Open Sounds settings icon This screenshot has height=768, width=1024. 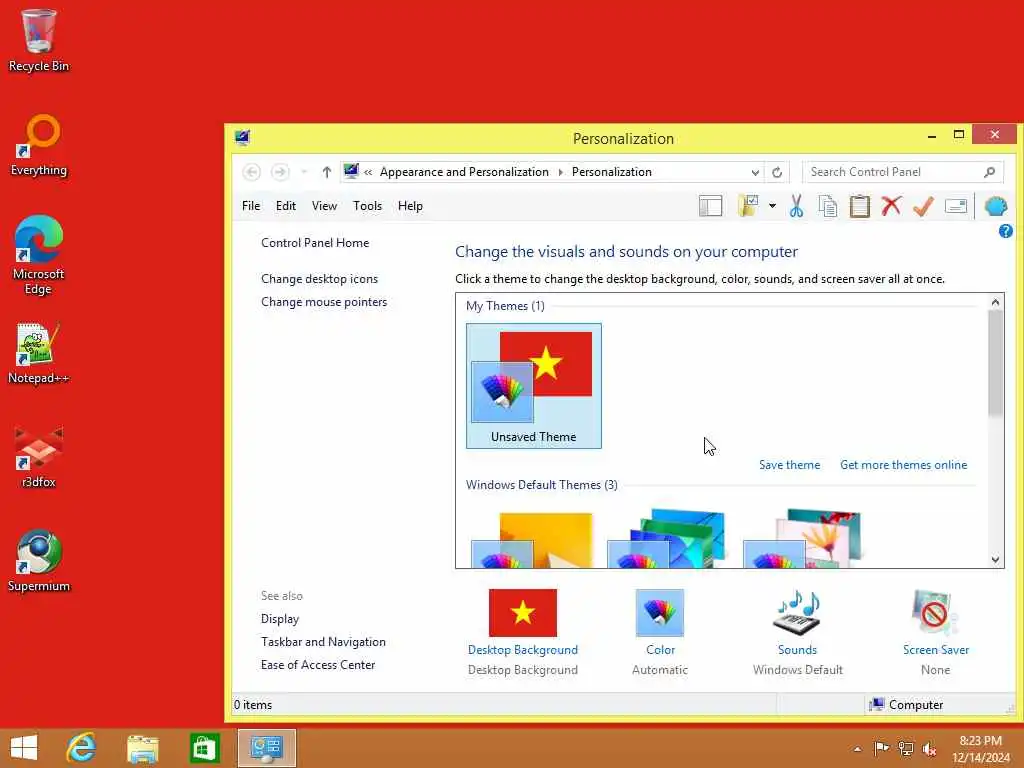pos(797,613)
